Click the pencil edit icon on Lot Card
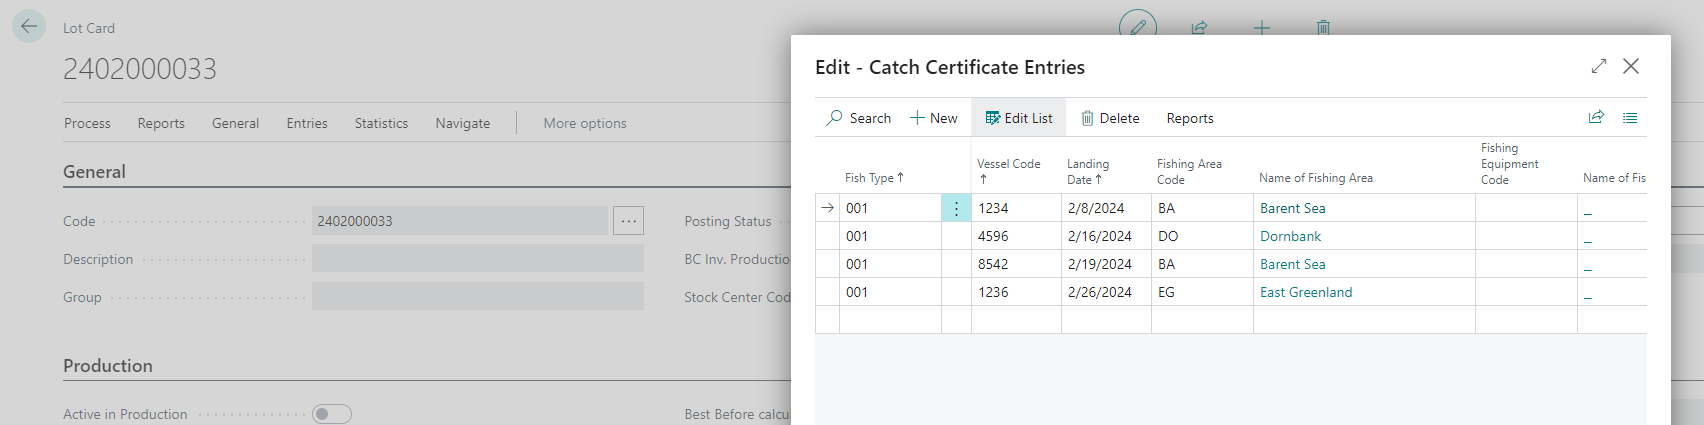 pyautogui.click(x=1137, y=27)
